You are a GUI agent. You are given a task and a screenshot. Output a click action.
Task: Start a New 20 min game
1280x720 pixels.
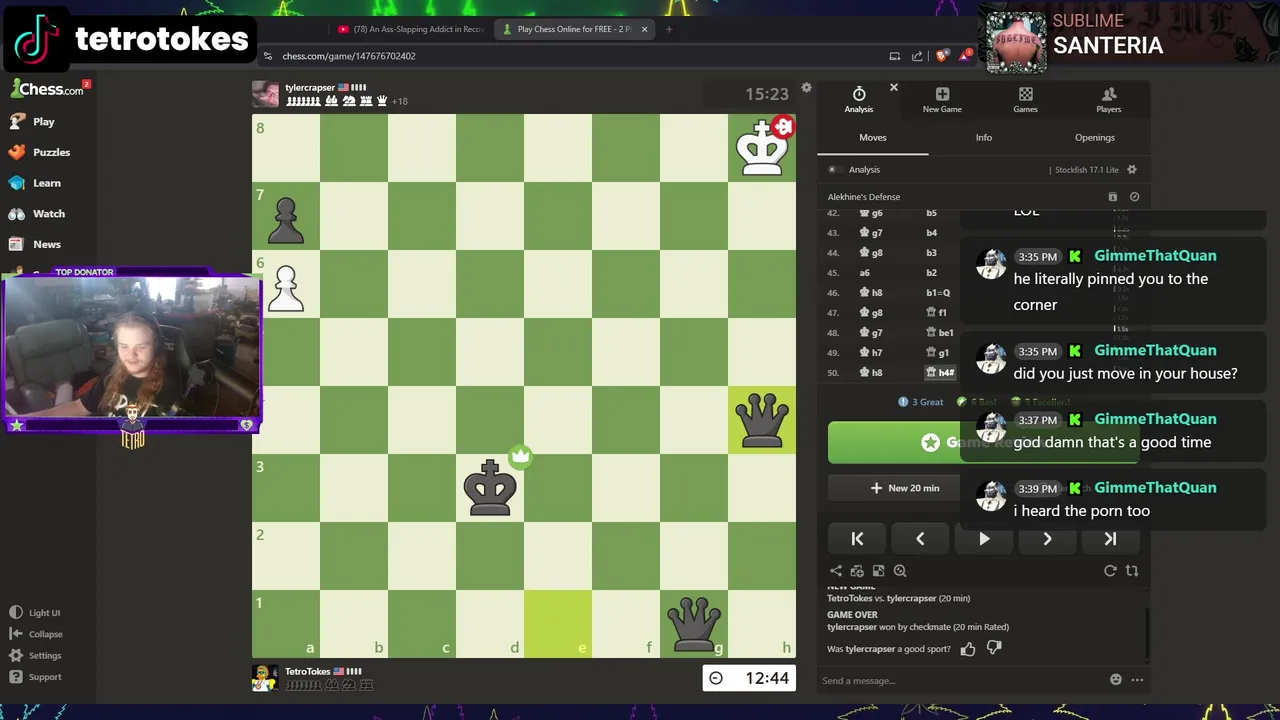click(x=904, y=488)
